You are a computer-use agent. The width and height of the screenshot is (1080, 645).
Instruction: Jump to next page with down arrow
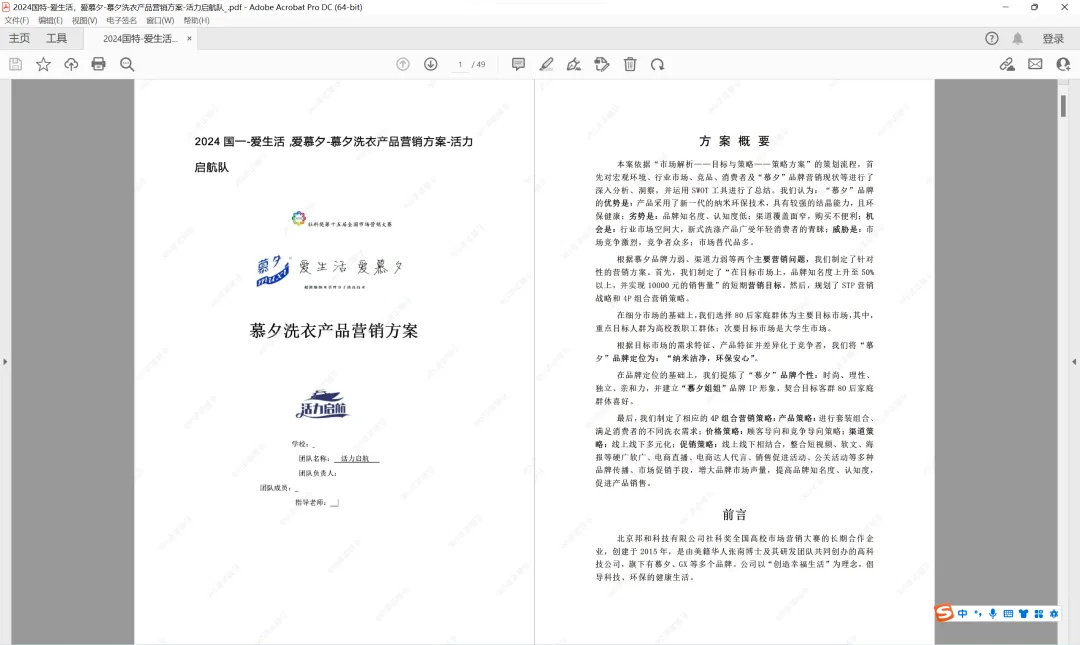(430, 64)
